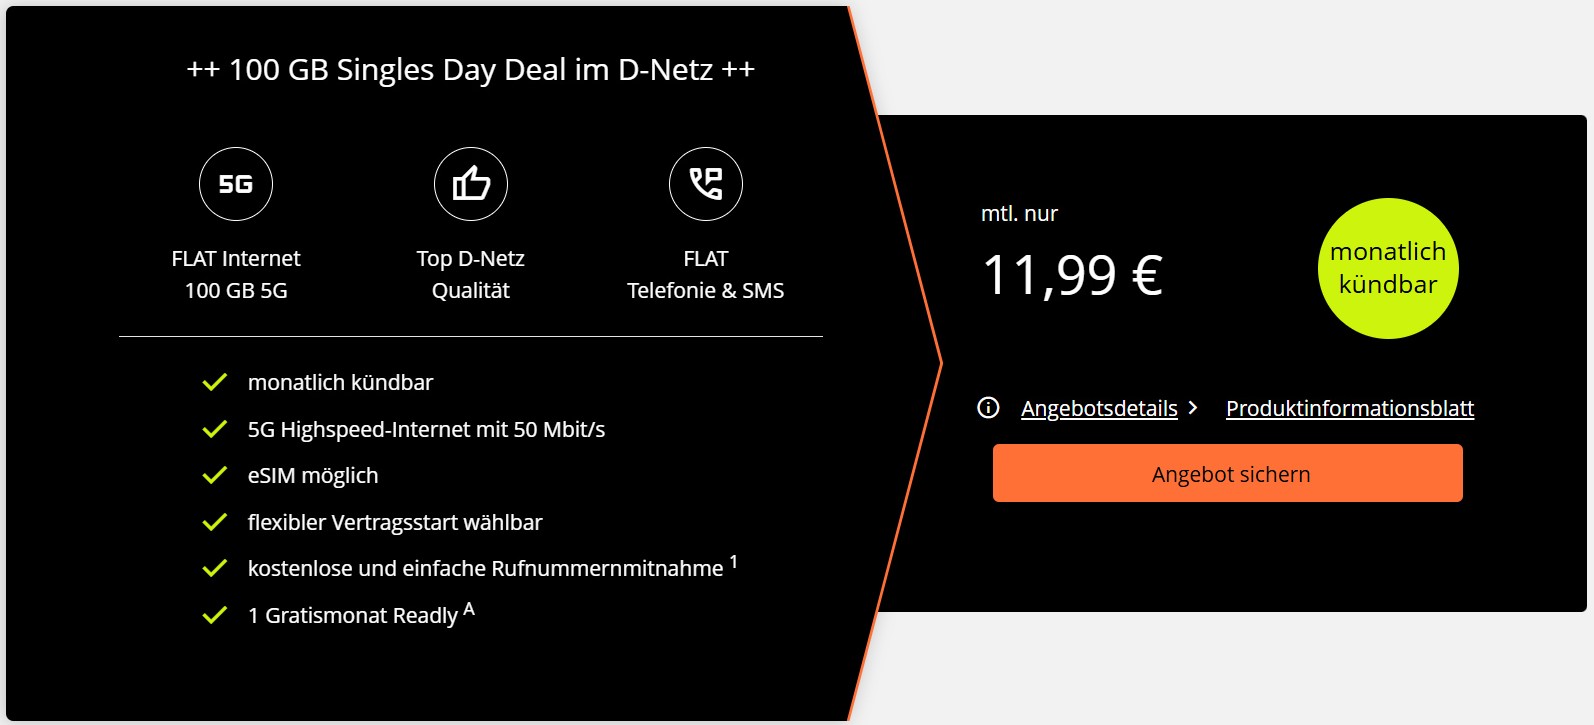Click the checkmark beside kostenlose Rufnummernmitnahme
The image size is (1594, 725).
[215, 569]
